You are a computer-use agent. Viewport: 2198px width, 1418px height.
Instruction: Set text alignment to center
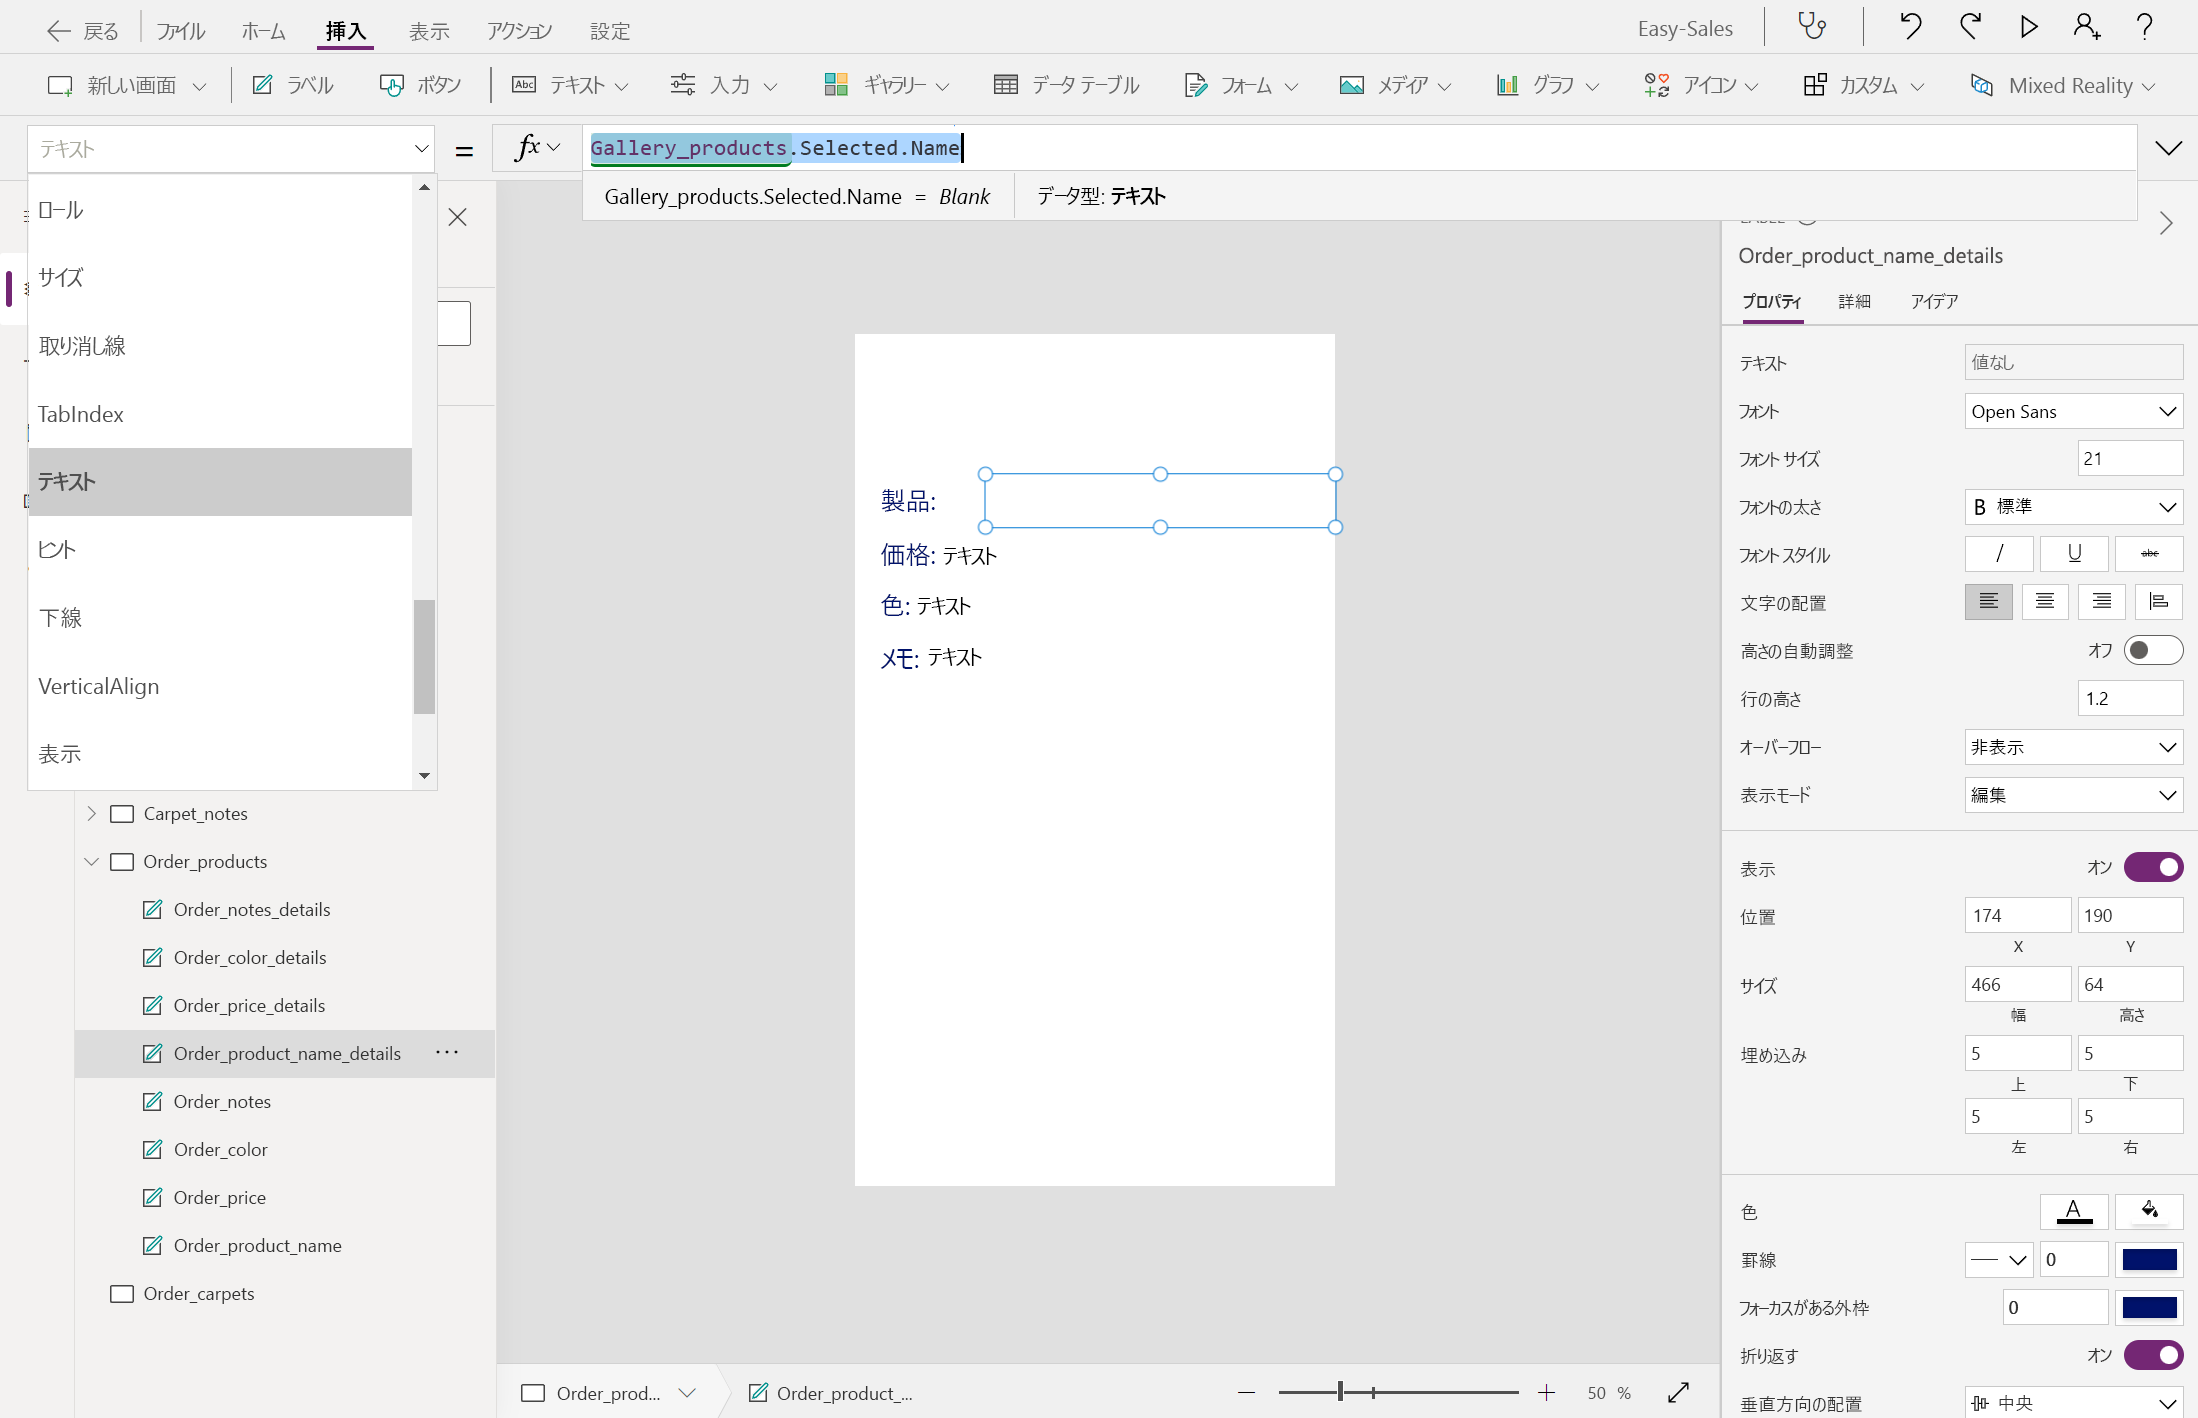click(x=2045, y=601)
